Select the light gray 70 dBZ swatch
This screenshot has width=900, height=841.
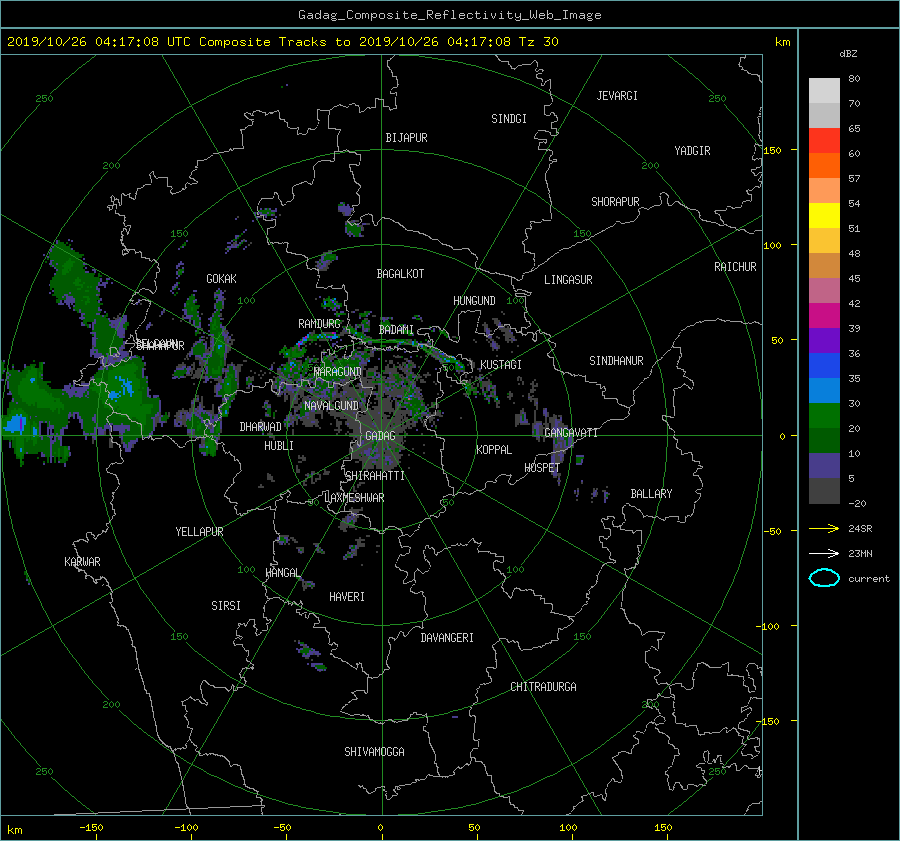pos(824,91)
